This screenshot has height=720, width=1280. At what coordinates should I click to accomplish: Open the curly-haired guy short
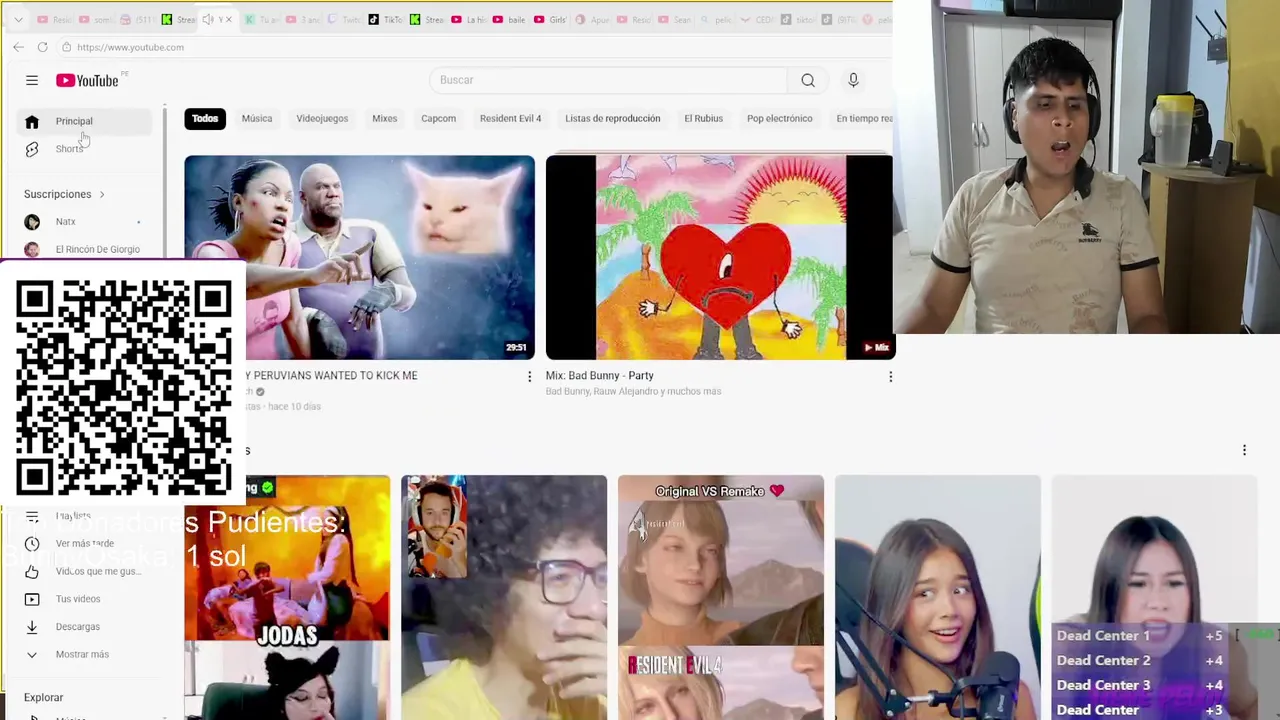coord(504,597)
